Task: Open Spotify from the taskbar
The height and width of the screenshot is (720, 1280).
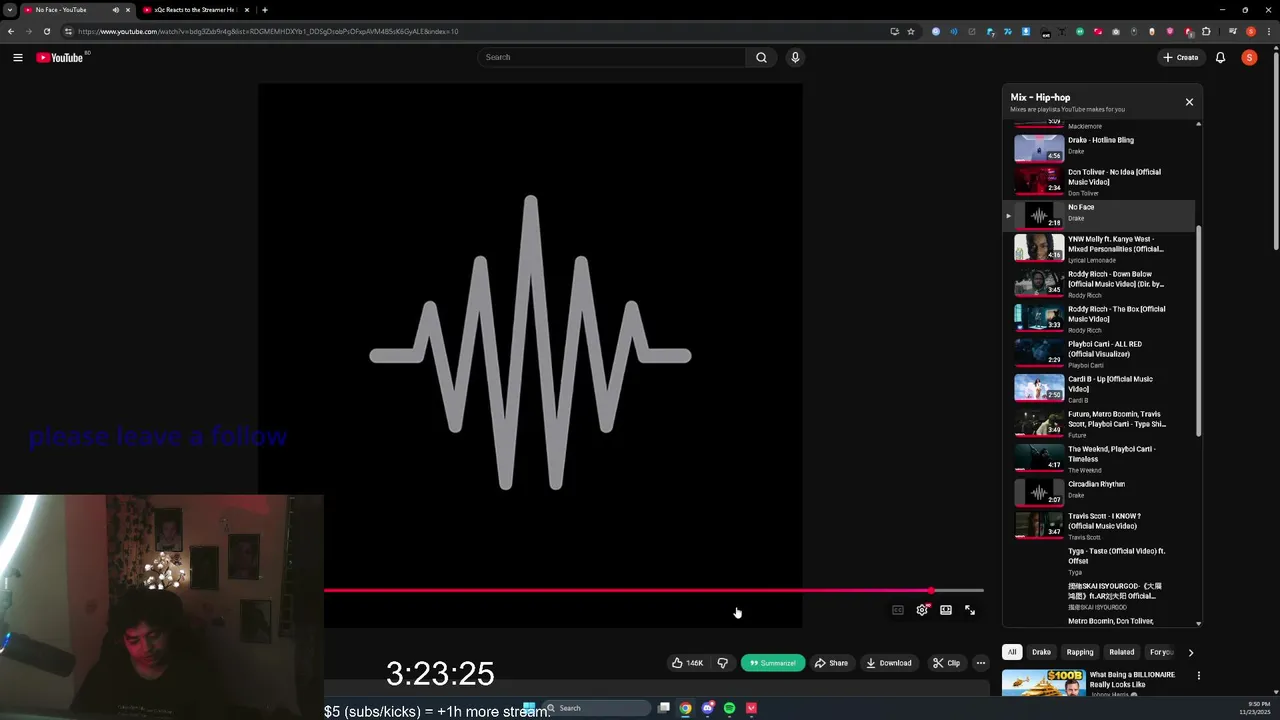Action: coord(729,708)
